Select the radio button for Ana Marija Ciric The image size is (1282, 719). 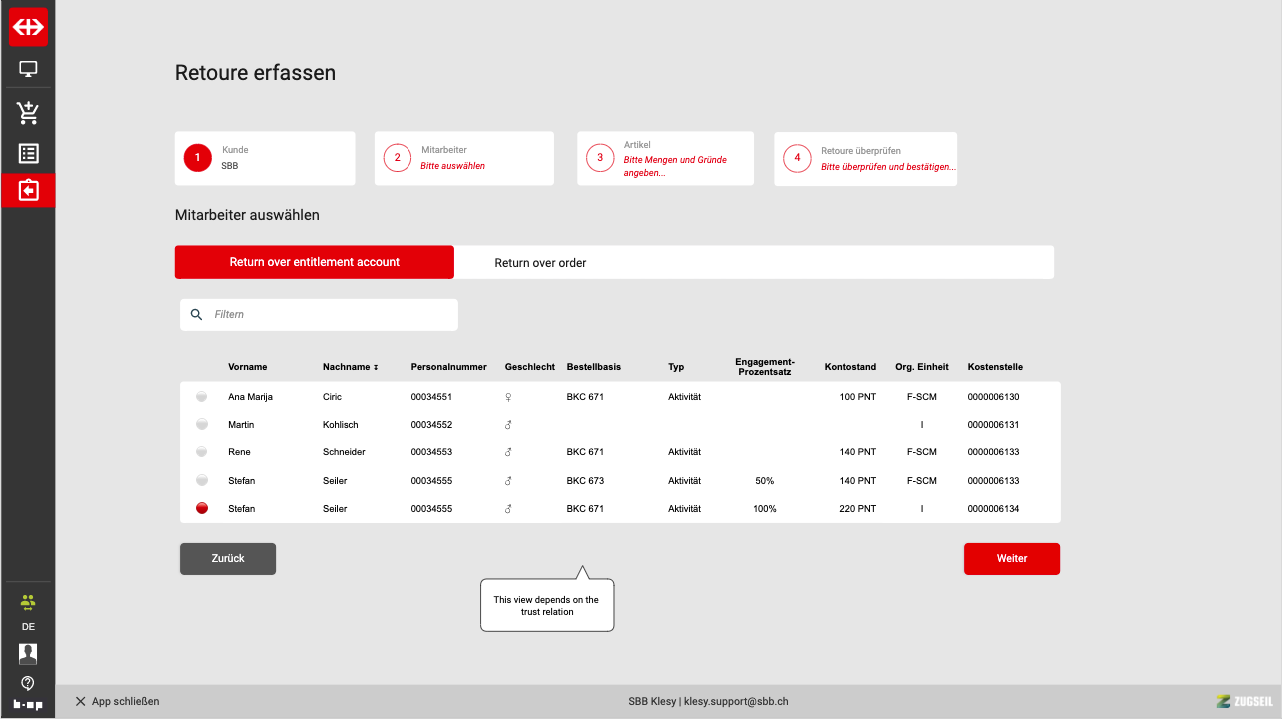tap(202, 397)
